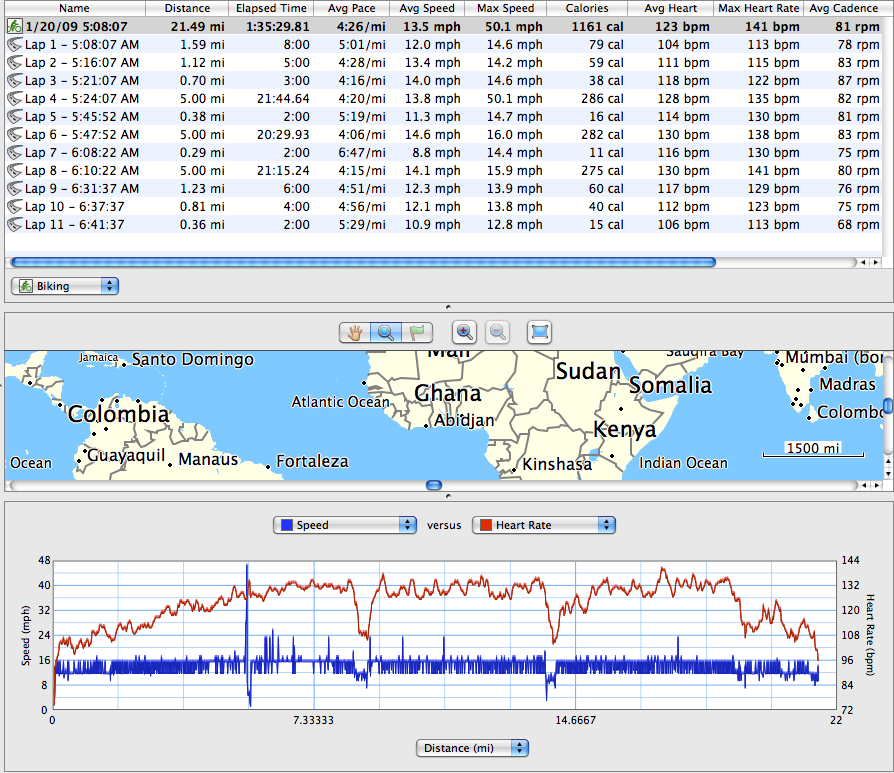
Task: Select the Lap 11 – 6:41:37 row
Action: [444, 225]
